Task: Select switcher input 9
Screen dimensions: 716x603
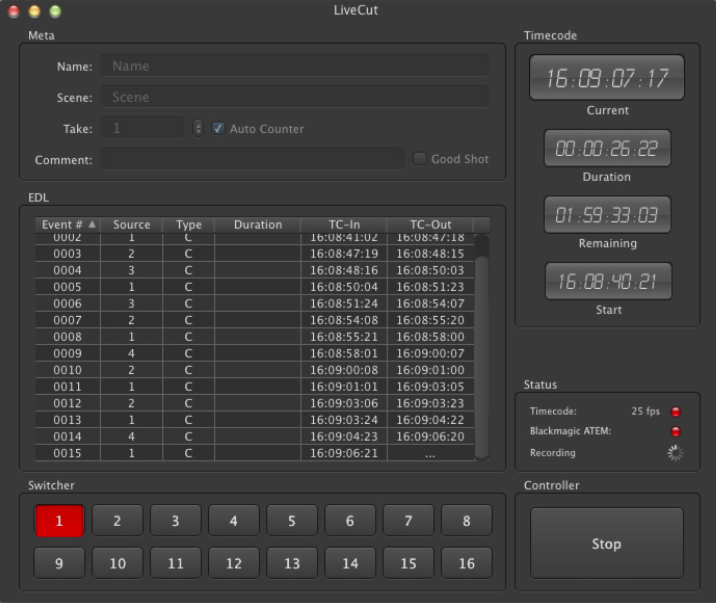Action: (x=59, y=563)
